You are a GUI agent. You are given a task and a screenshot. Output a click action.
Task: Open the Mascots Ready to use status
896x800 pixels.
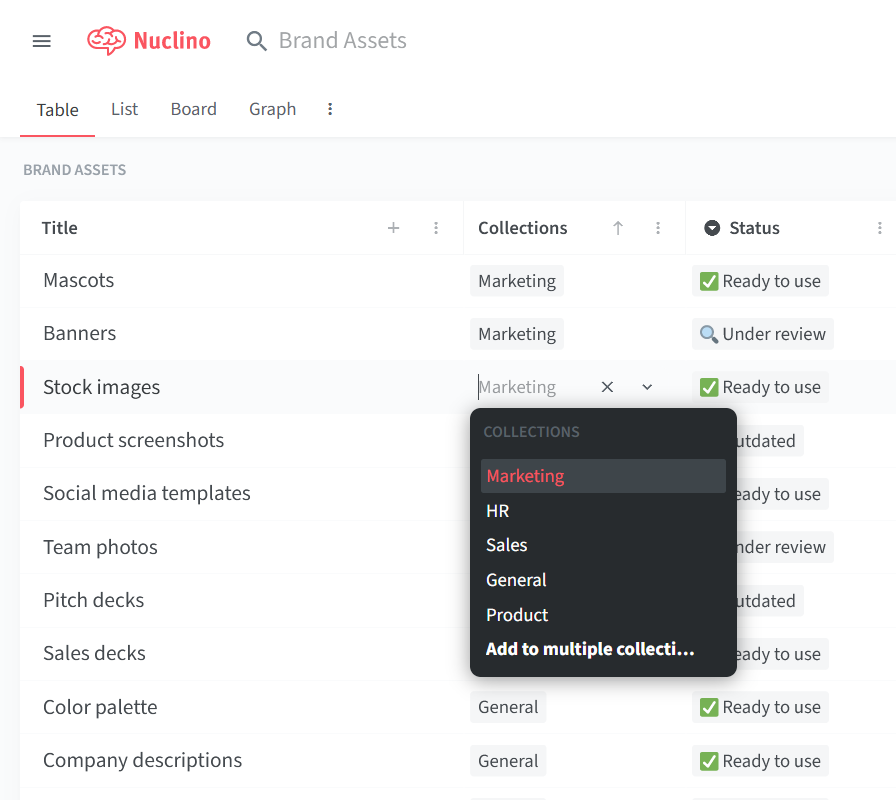760,281
